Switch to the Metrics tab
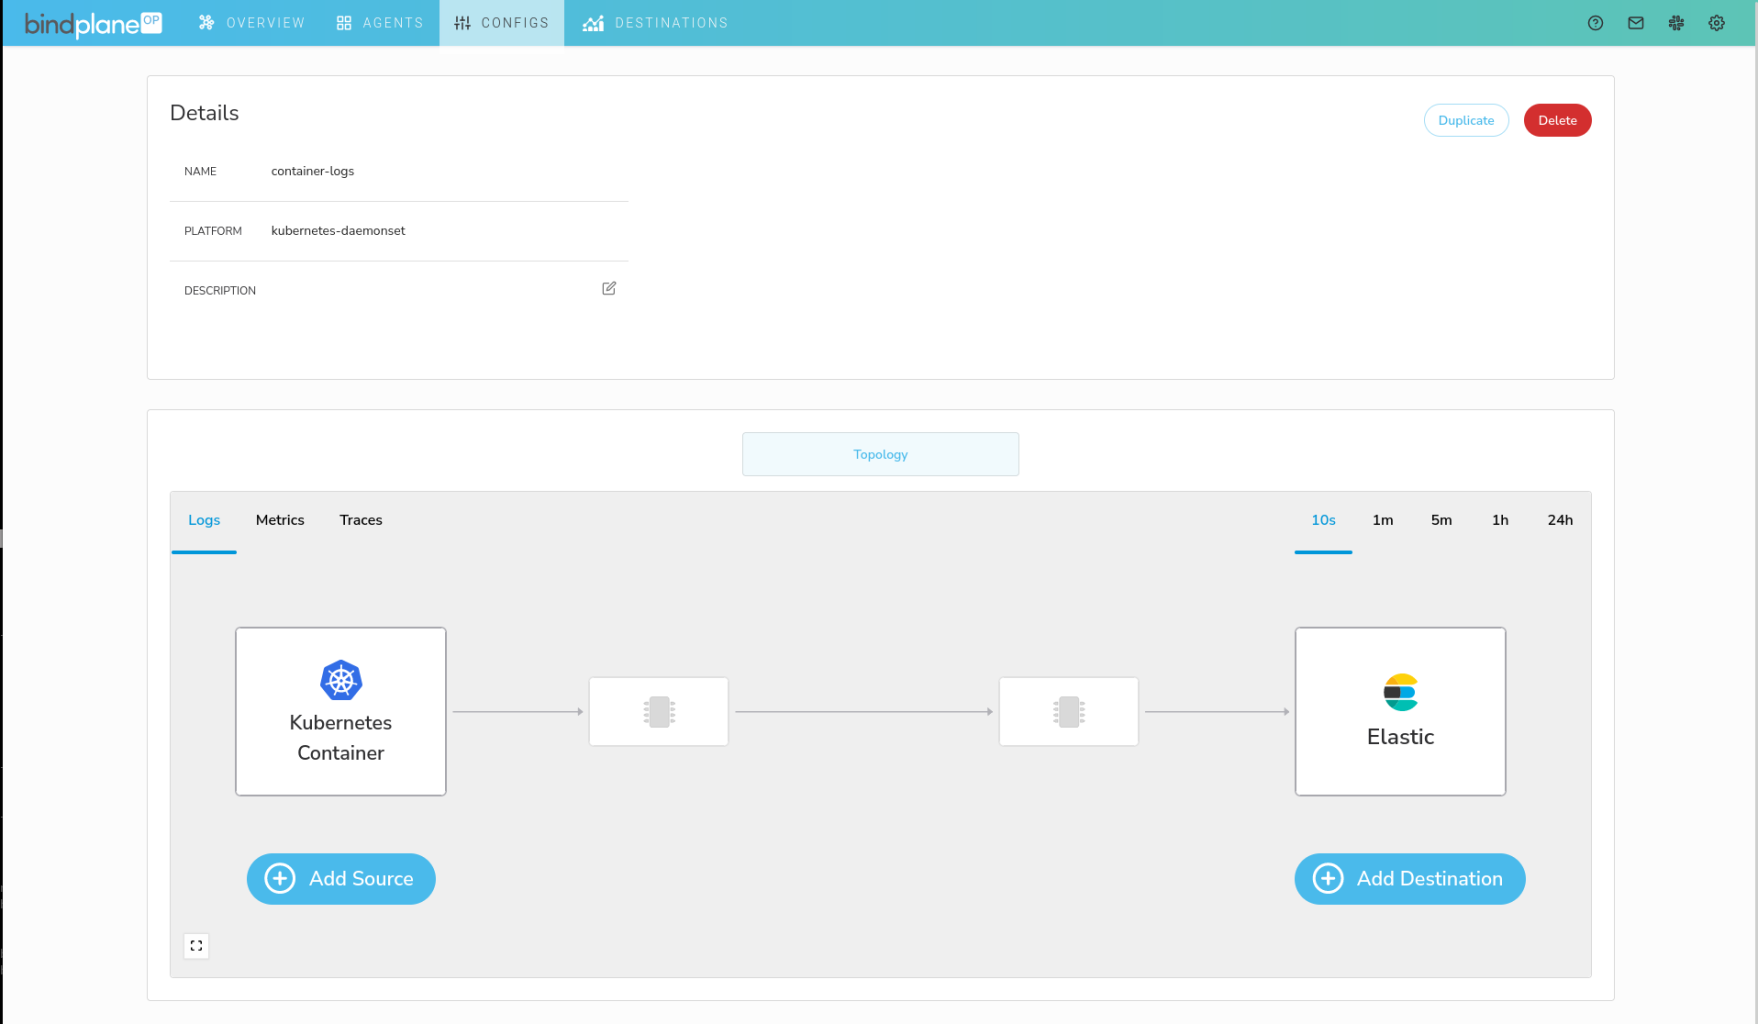The width and height of the screenshot is (1758, 1024). [x=280, y=520]
